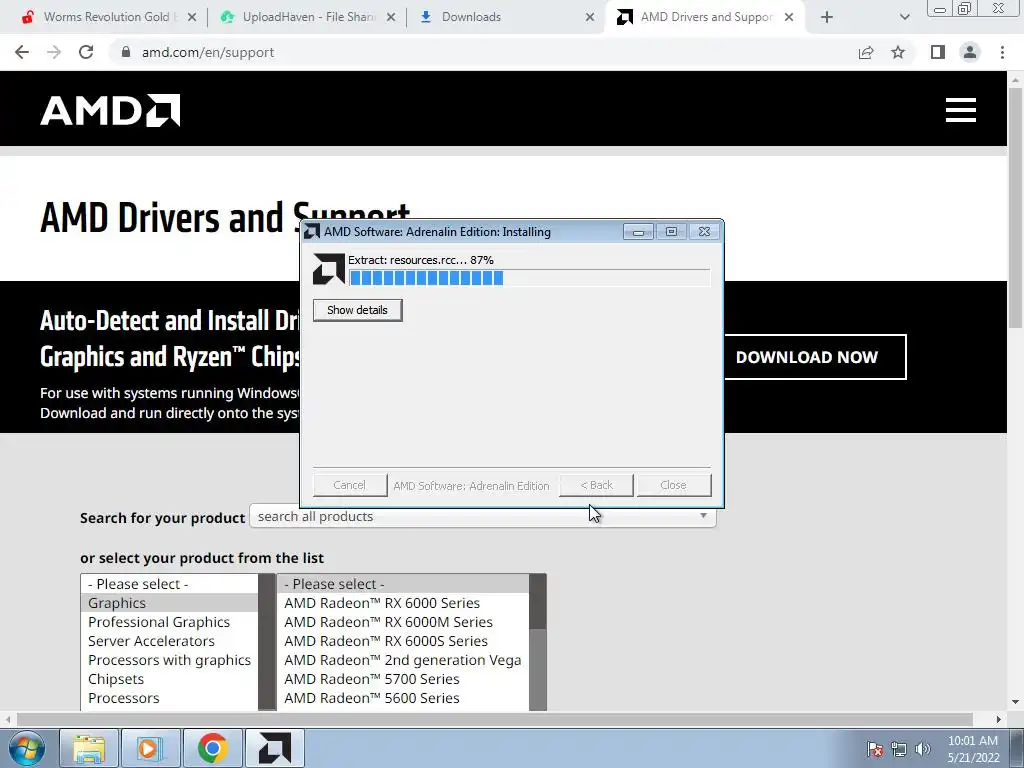Screen dimensions: 1024x768
Task: Open Chrome three-dot menu
Action: 1002,52
